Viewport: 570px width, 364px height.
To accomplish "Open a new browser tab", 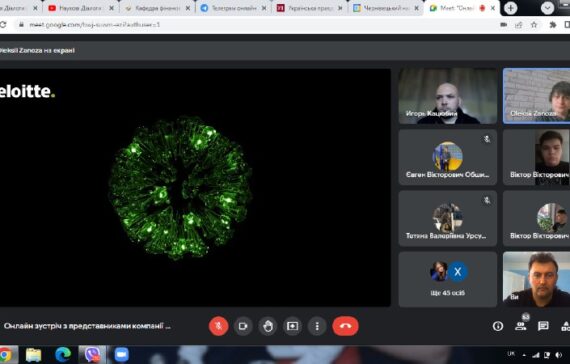I will click(x=510, y=8).
